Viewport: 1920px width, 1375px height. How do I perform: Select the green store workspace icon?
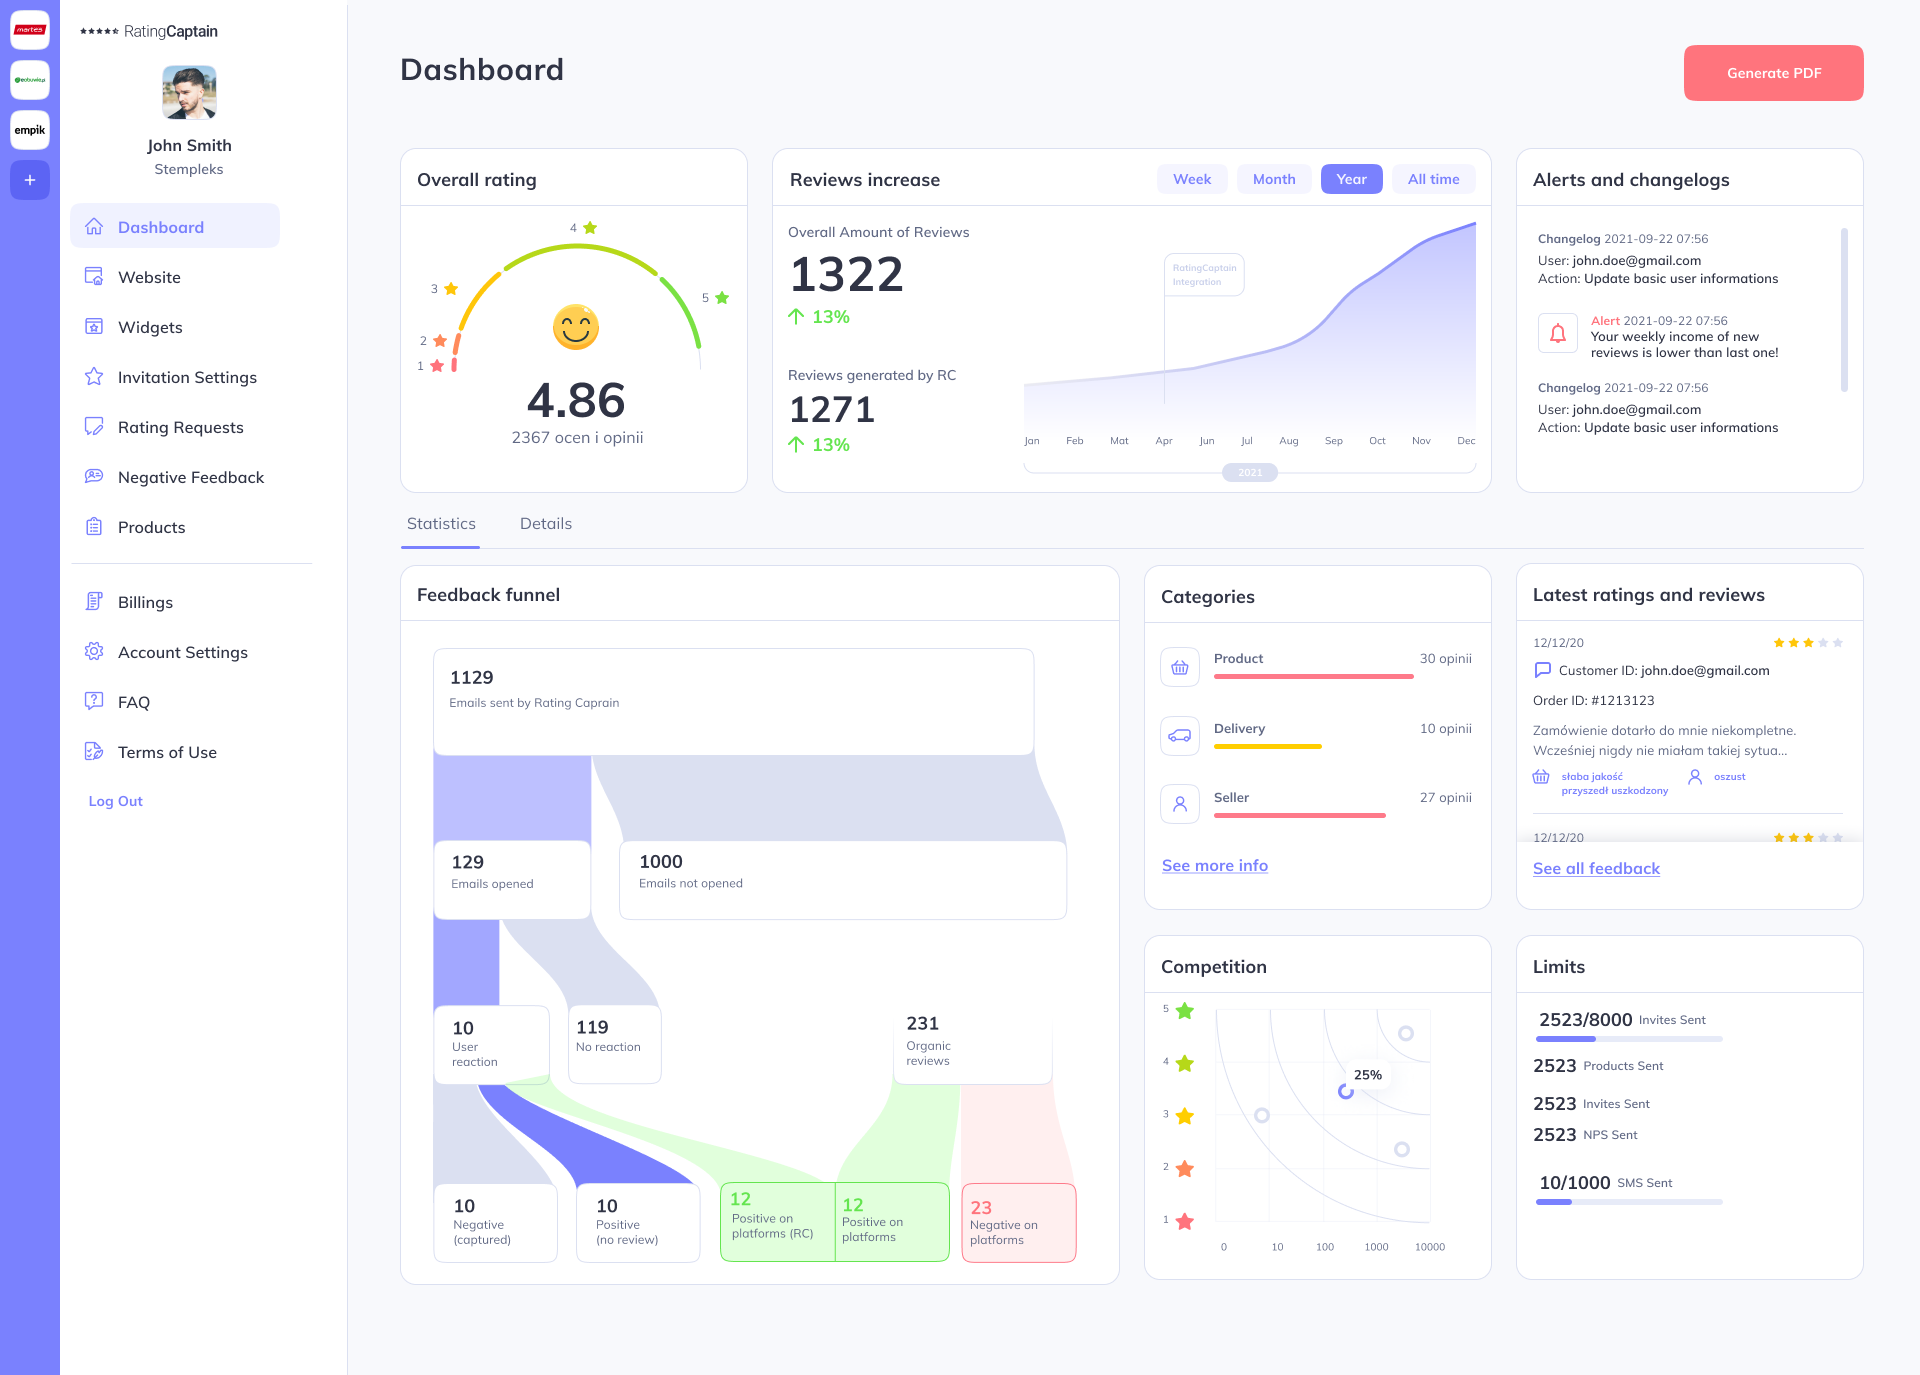(x=30, y=80)
